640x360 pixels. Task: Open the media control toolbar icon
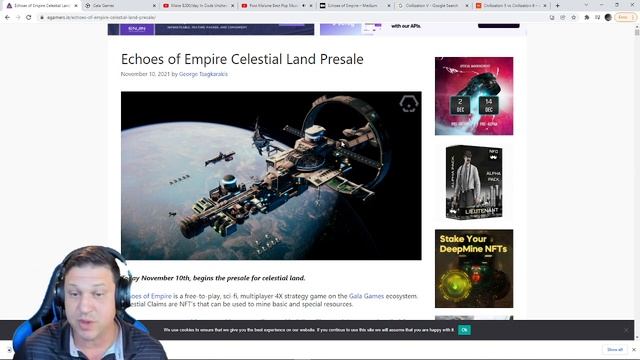(x=597, y=18)
